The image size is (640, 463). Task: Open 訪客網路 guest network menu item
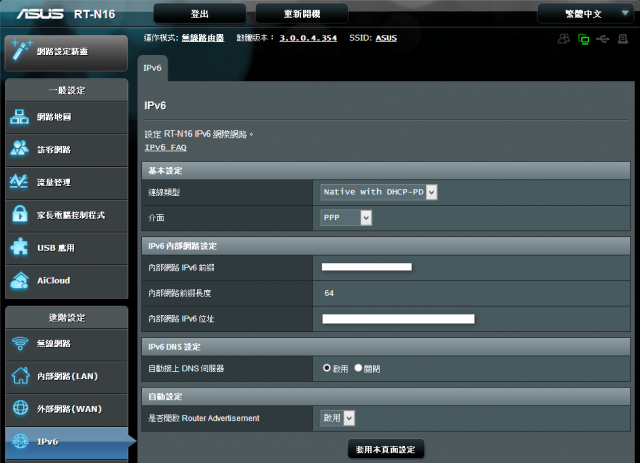coord(67,150)
